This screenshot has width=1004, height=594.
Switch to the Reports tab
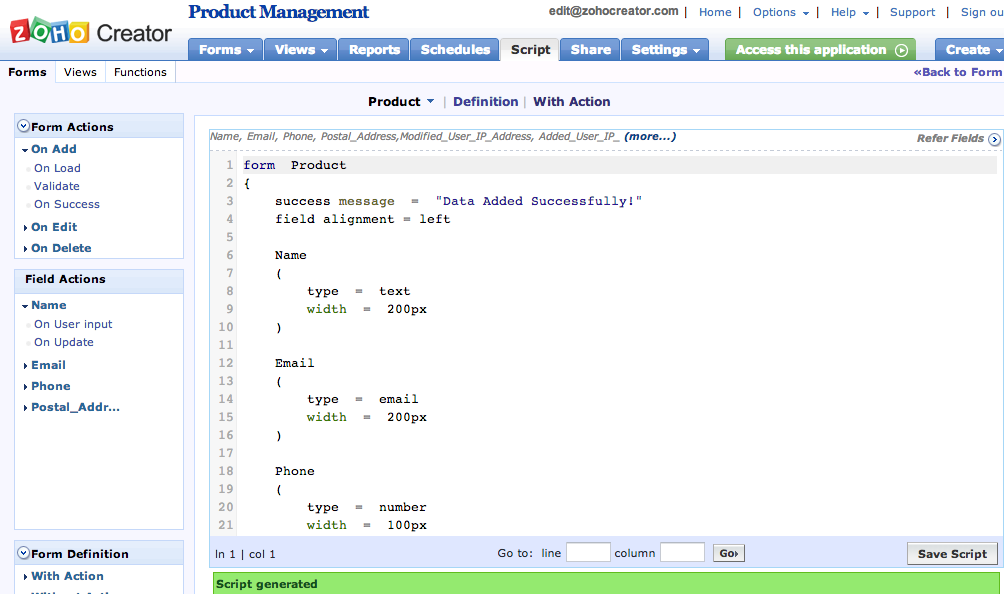(373, 50)
